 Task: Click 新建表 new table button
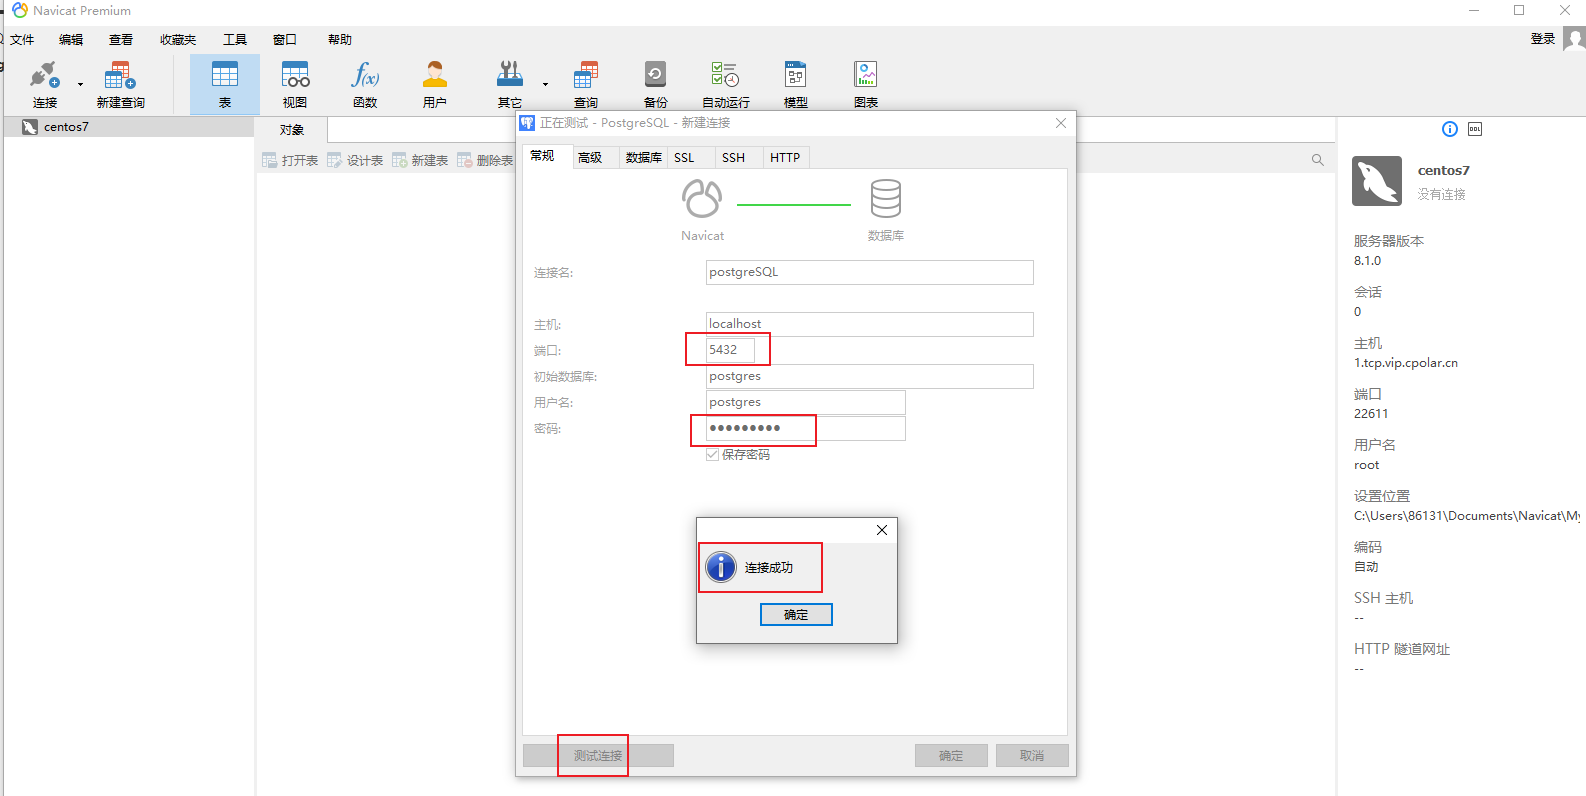(x=420, y=160)
